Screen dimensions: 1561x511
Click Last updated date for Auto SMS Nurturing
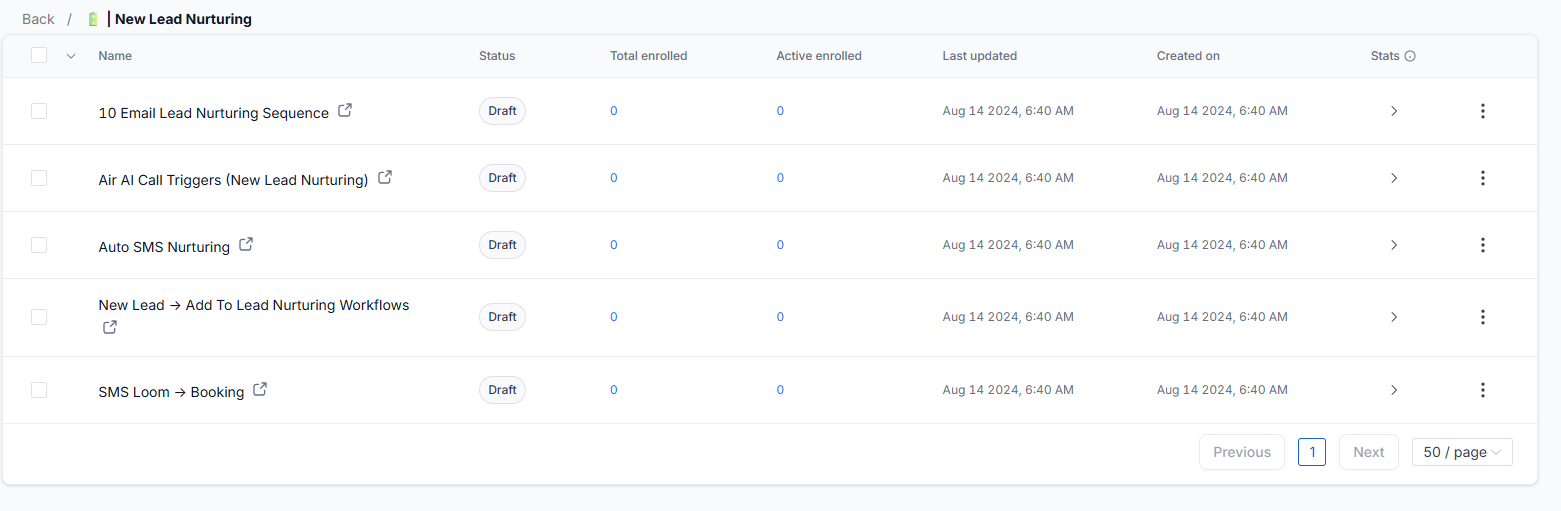[x=1008, y=245]
